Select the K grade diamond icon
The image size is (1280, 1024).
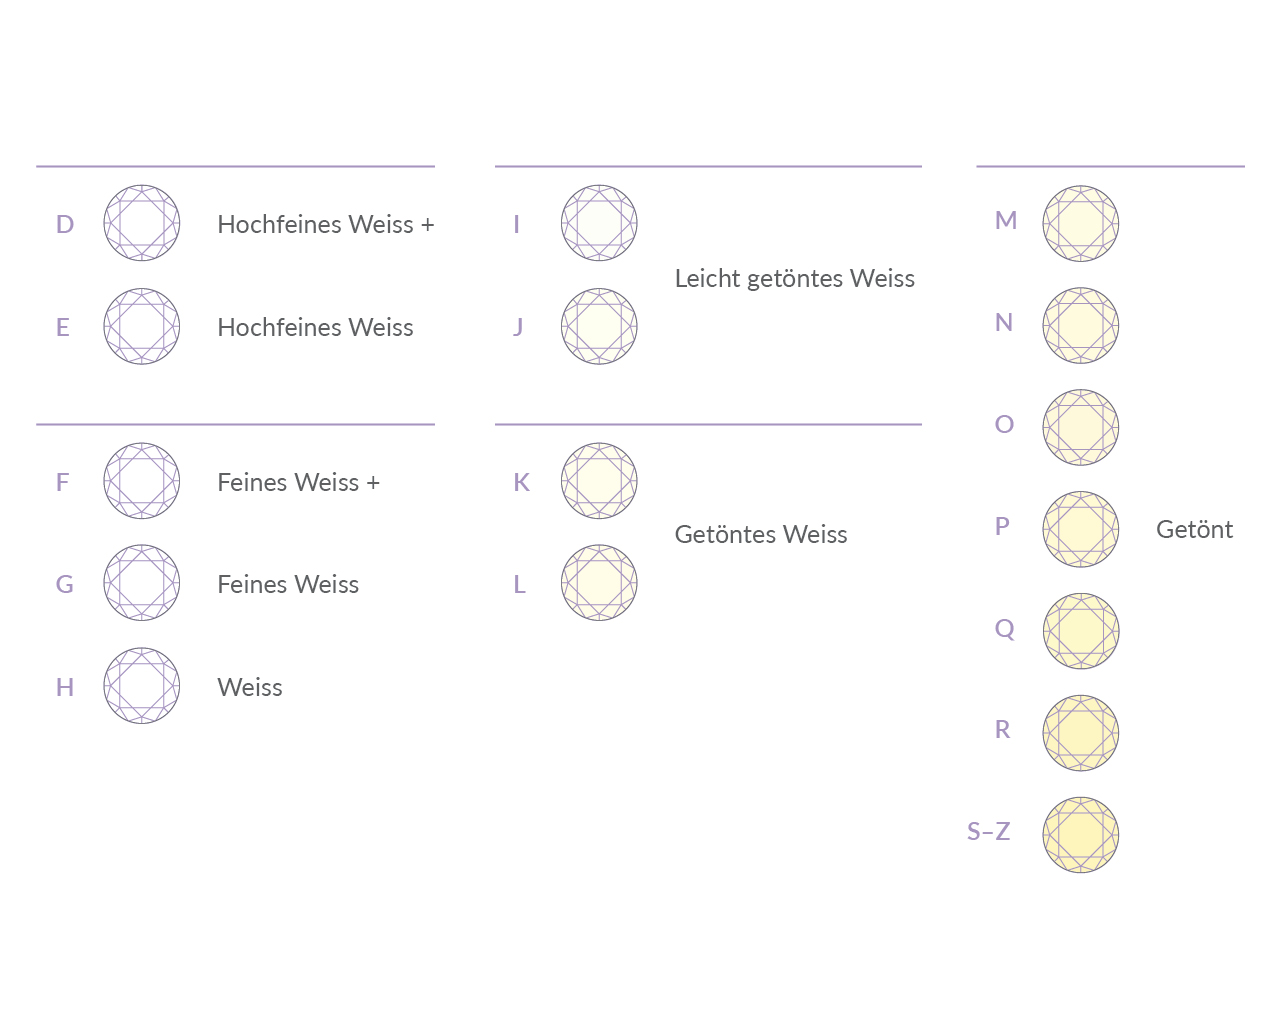click(599, 481)
